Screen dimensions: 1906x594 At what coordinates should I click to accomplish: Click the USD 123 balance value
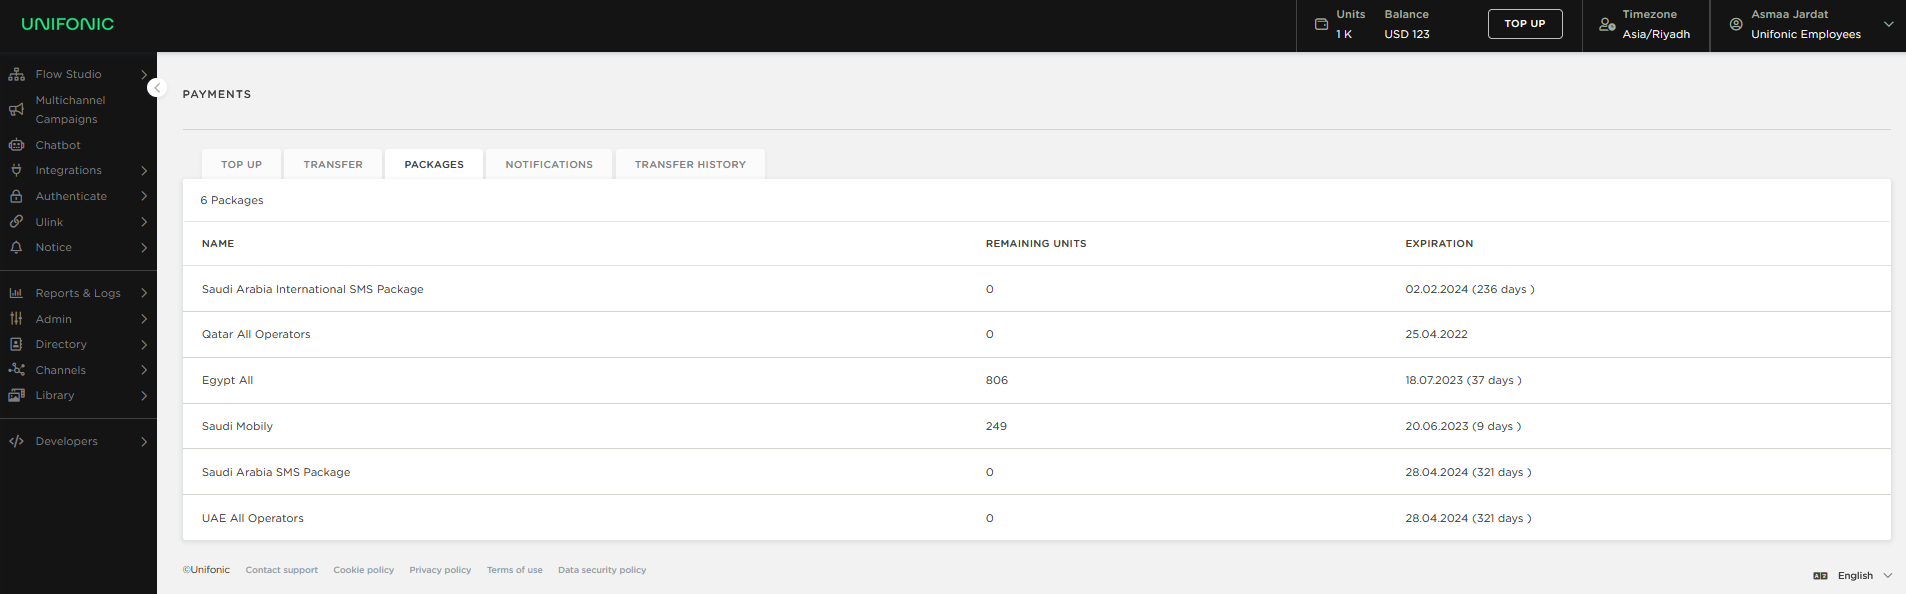click(1406, 34)
